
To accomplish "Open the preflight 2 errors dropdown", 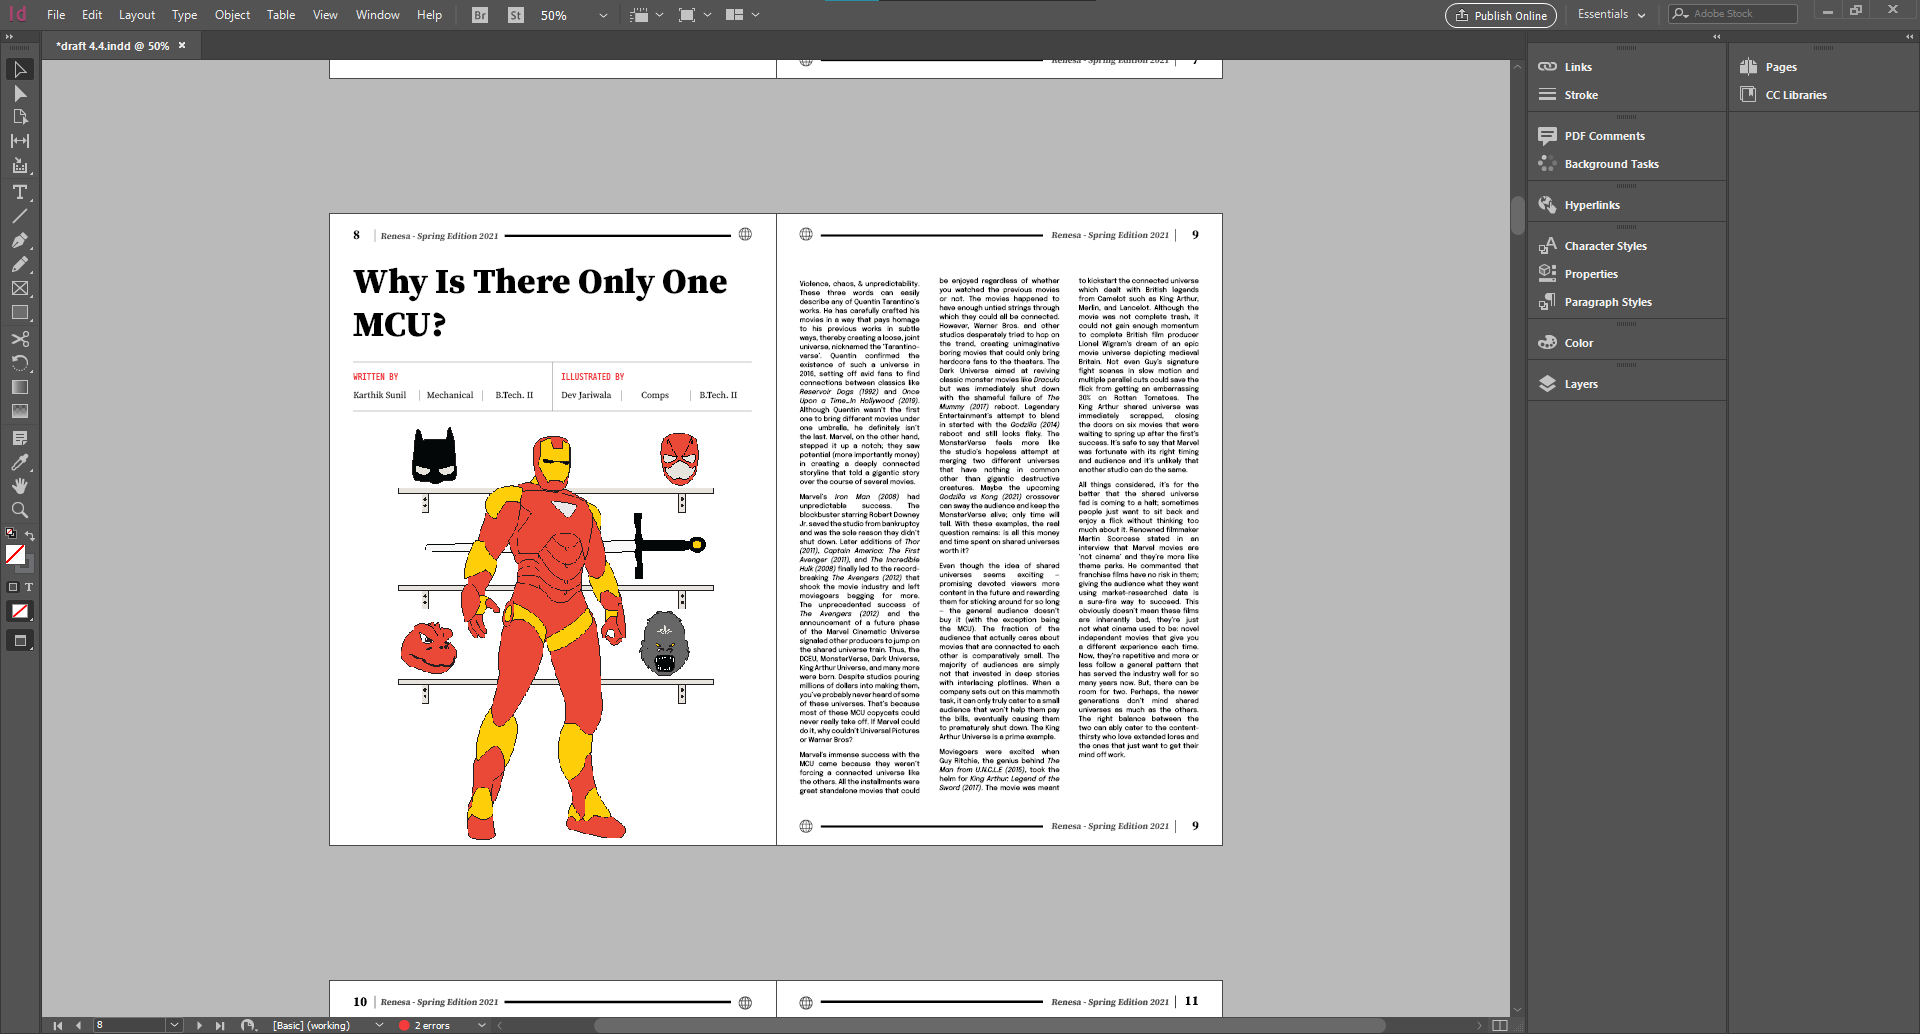I will [481, 1025].
